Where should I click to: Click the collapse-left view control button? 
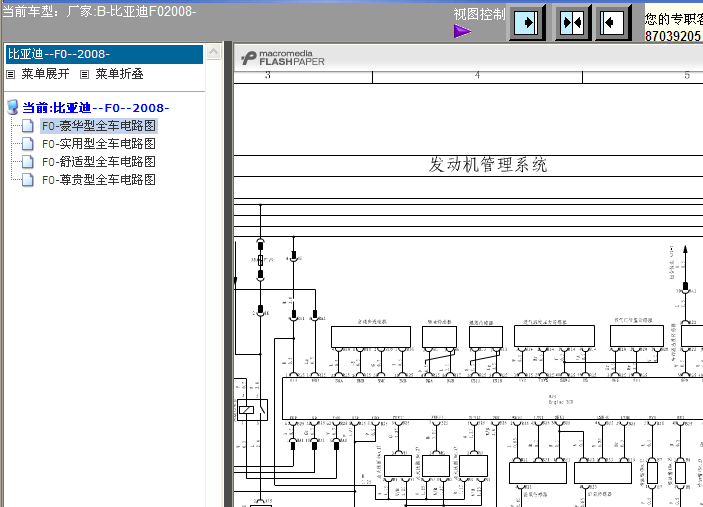(x=612, y=22)
